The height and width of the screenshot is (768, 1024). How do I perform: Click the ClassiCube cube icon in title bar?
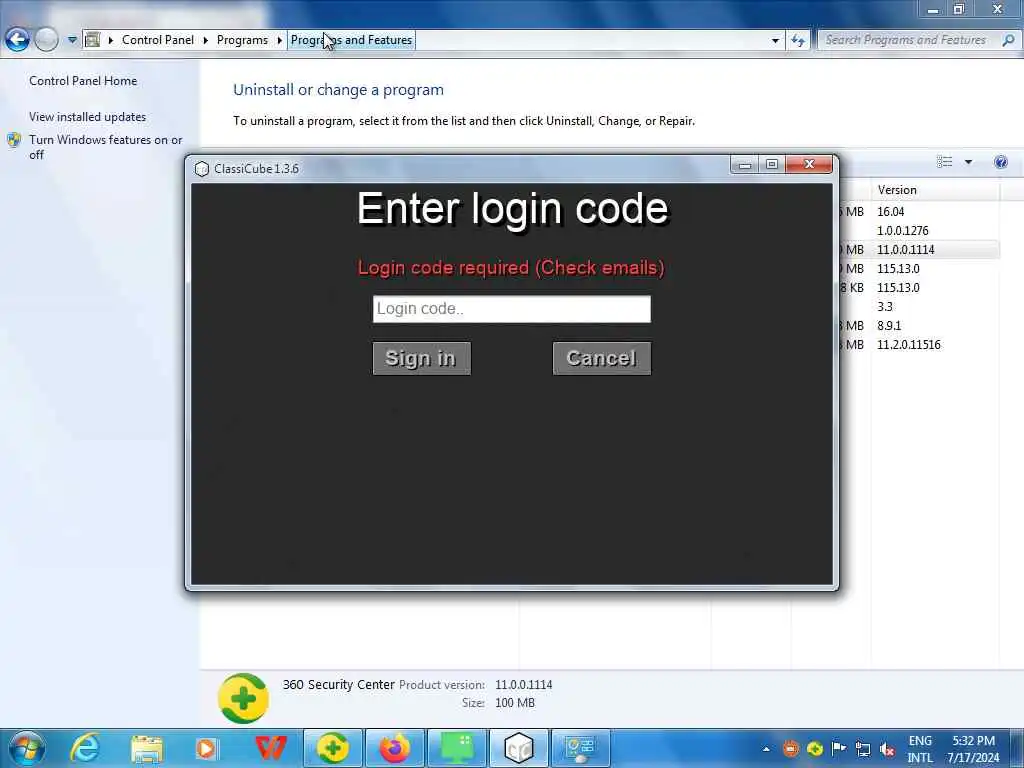[x=202, y=168]
